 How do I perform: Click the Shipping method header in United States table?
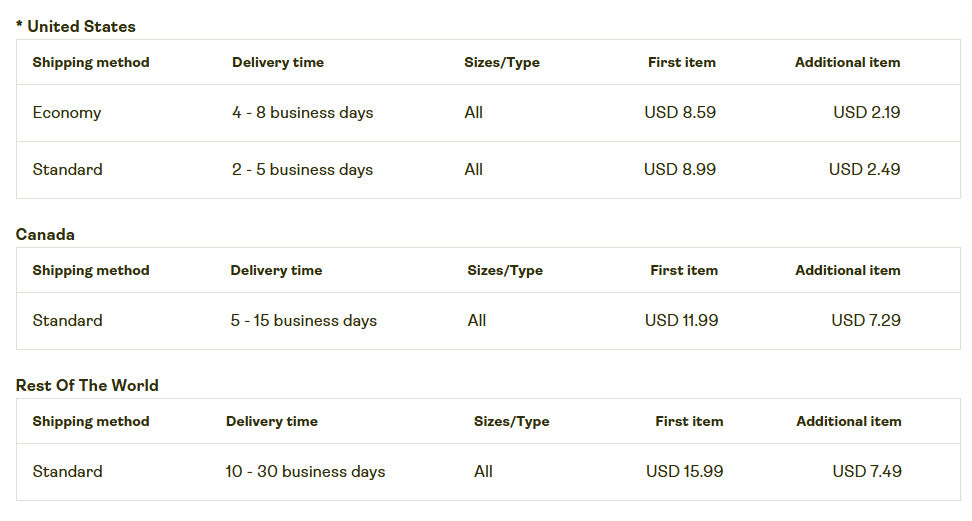click(x=91, y=62)
